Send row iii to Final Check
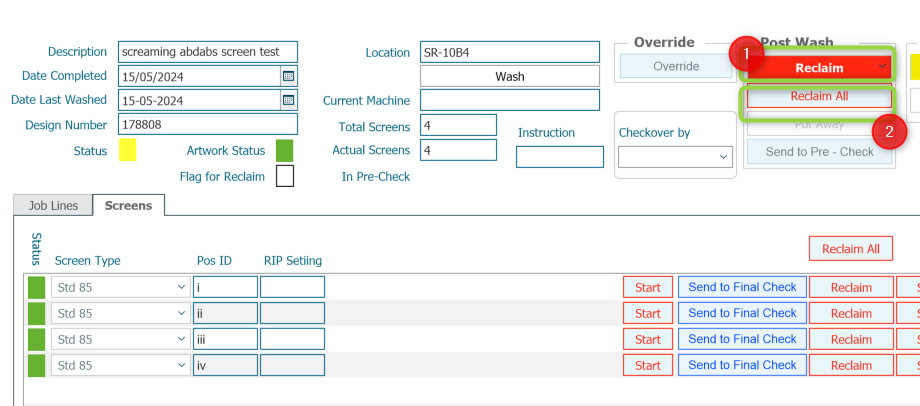This screenshot has height=406, width=920. click(742, 339)
